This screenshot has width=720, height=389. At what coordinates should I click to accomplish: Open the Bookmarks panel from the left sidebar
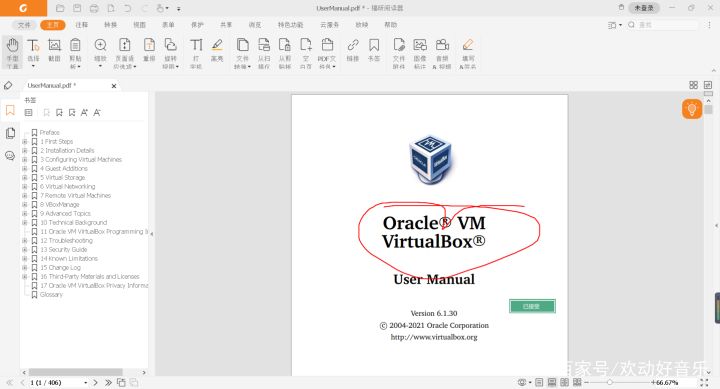point(10,111)
